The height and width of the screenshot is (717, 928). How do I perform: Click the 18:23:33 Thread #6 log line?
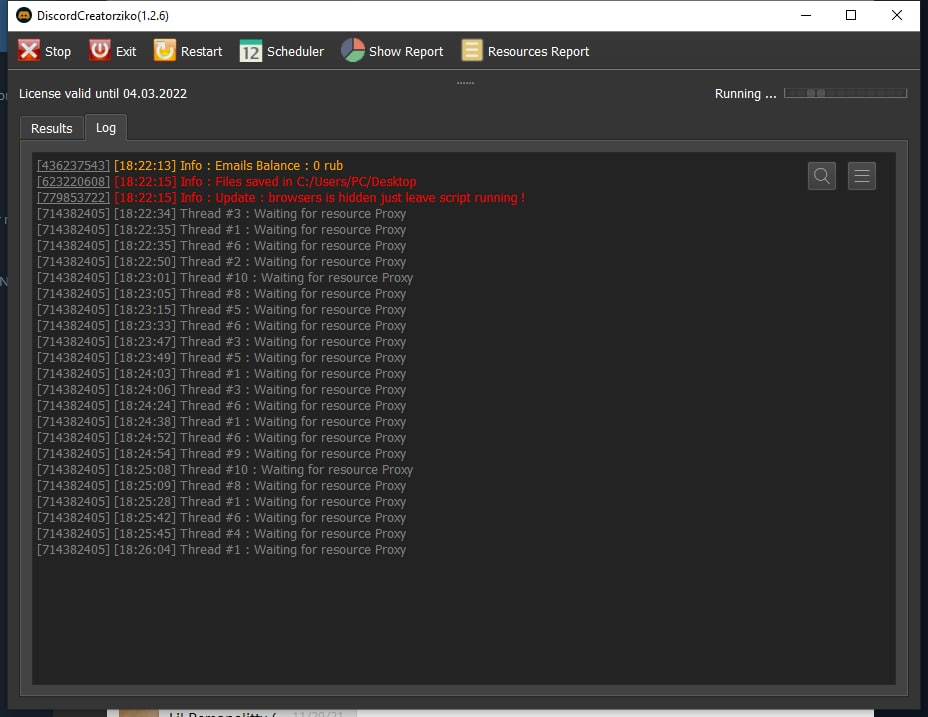tap(221, 326)
